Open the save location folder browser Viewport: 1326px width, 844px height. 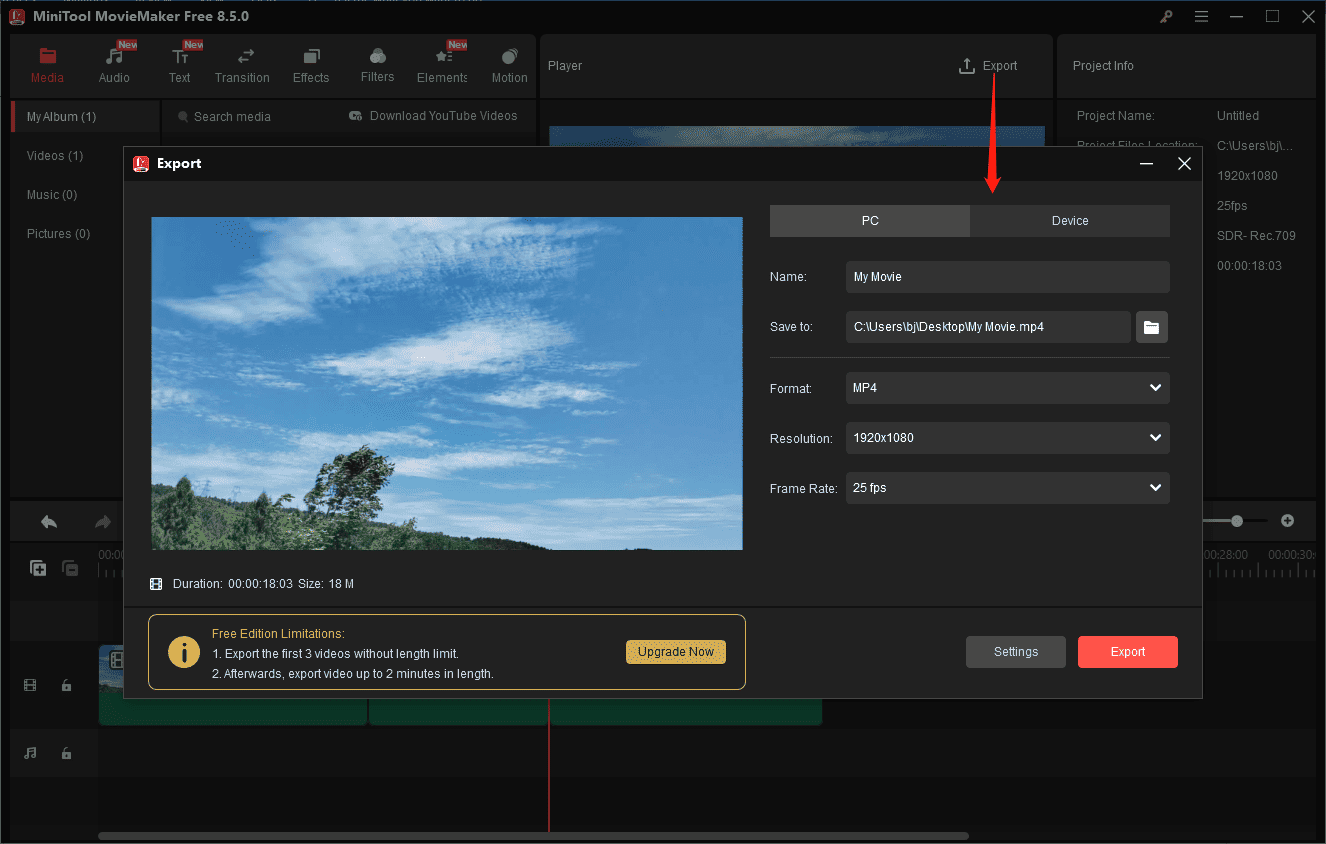point(1151,326)
